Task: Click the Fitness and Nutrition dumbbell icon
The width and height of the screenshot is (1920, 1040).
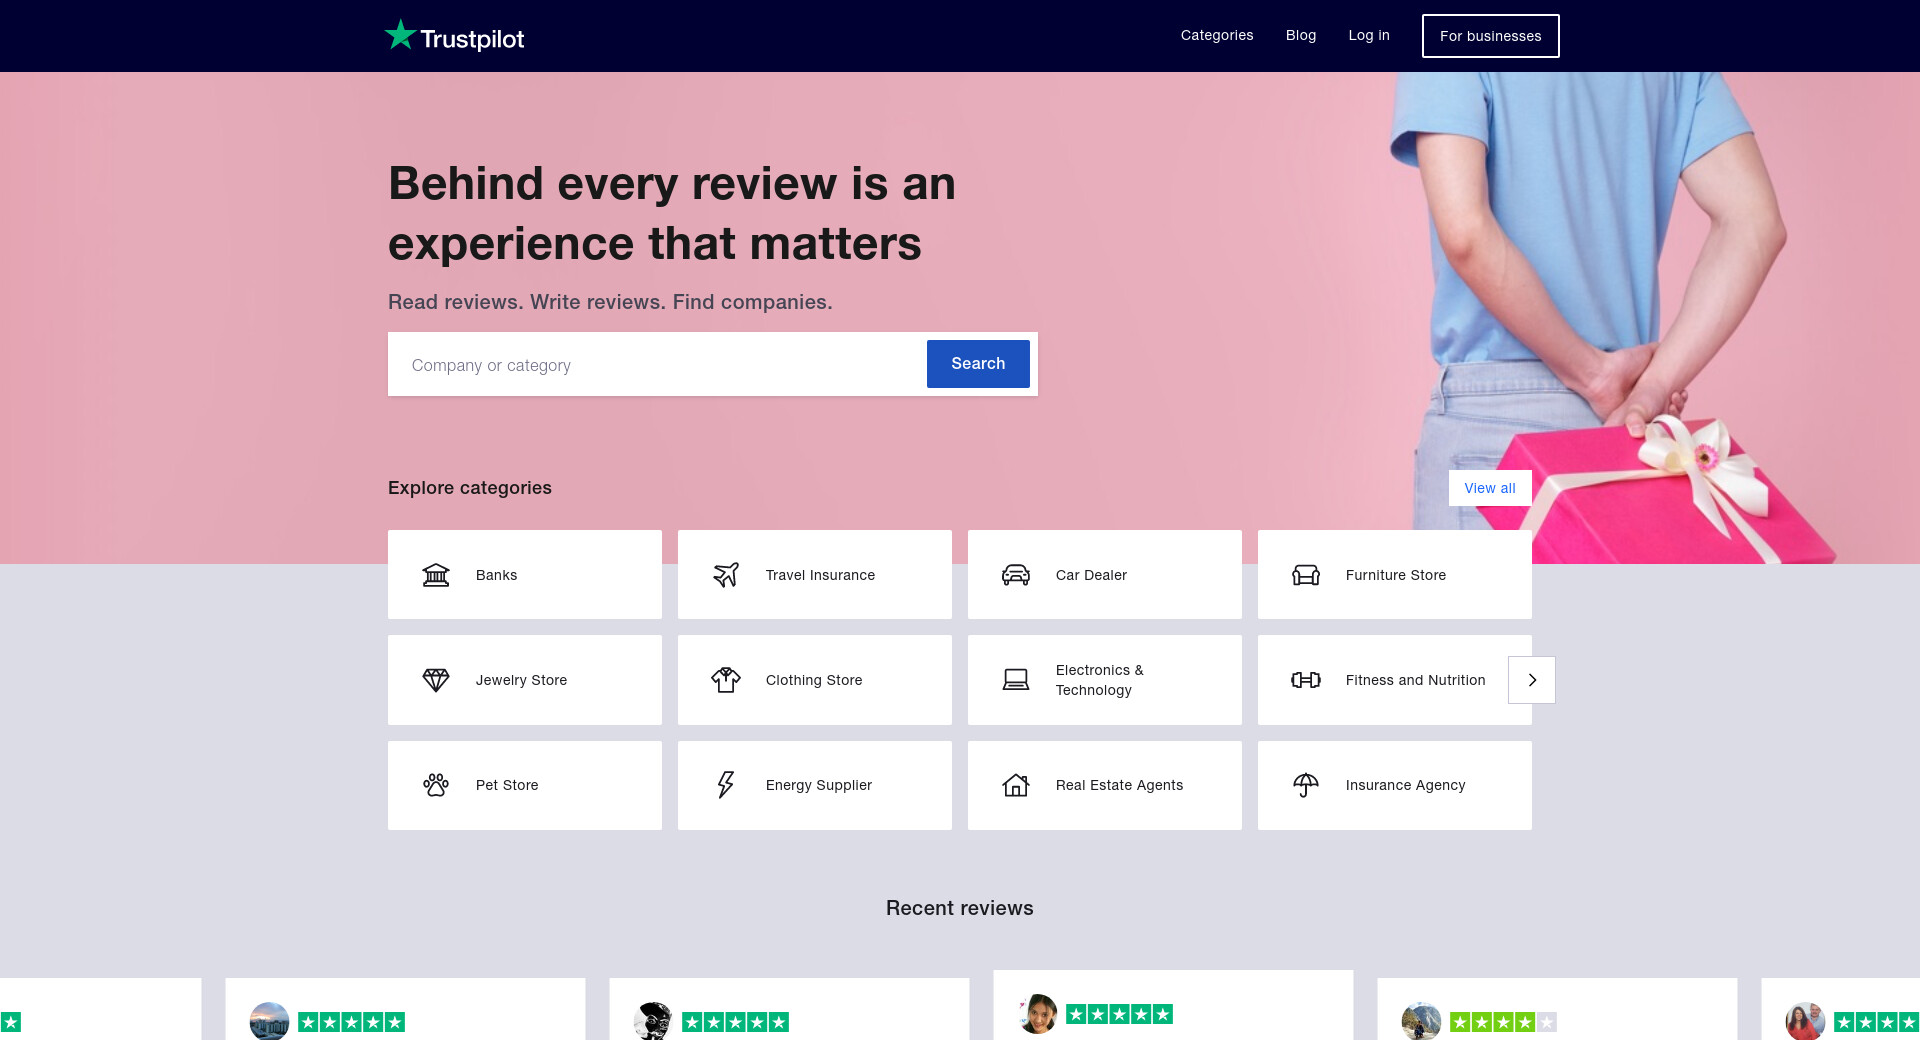Action: [x=1306, y=680]
